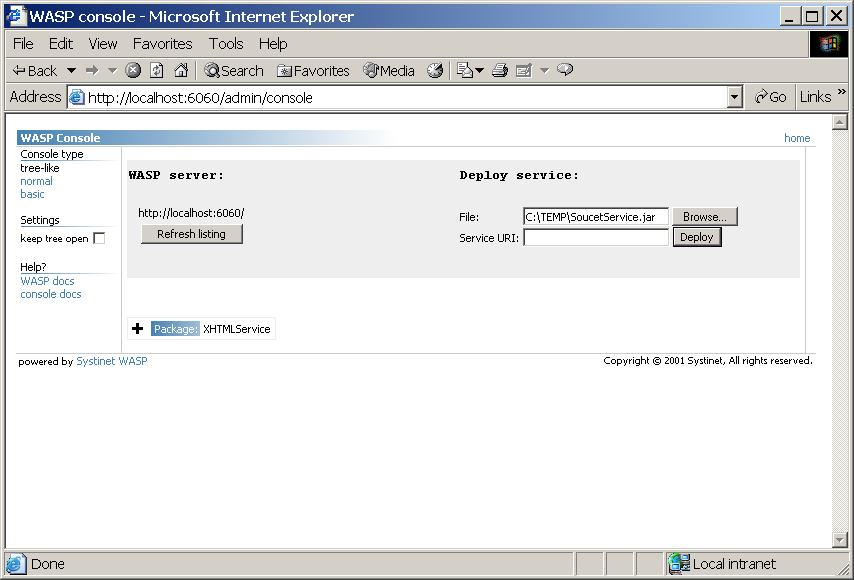Switch console type to normal
This screenshot has width=854, height=580.
click(x=36, y=181)
